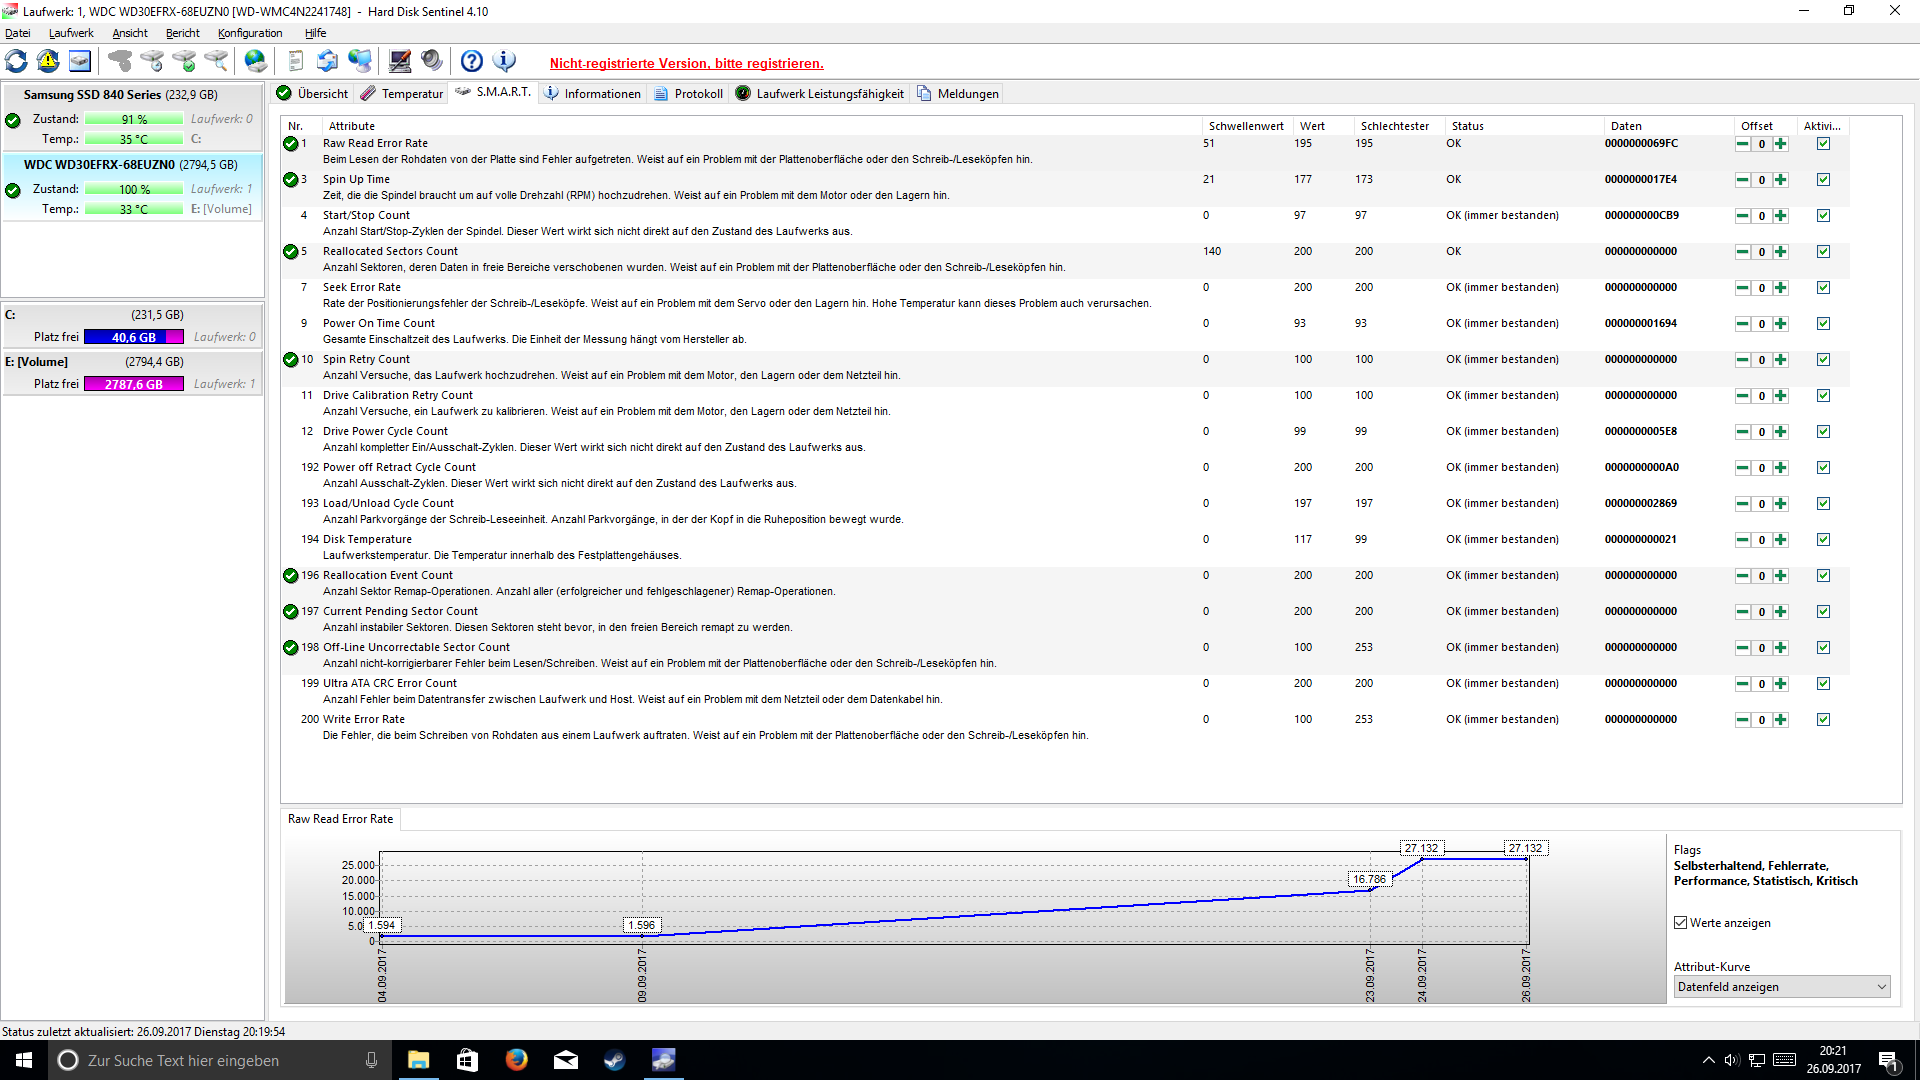This screenshot has width=1920, height=1080.
Task: Click the info speech bubble icon
Action: tap(505, 61)
